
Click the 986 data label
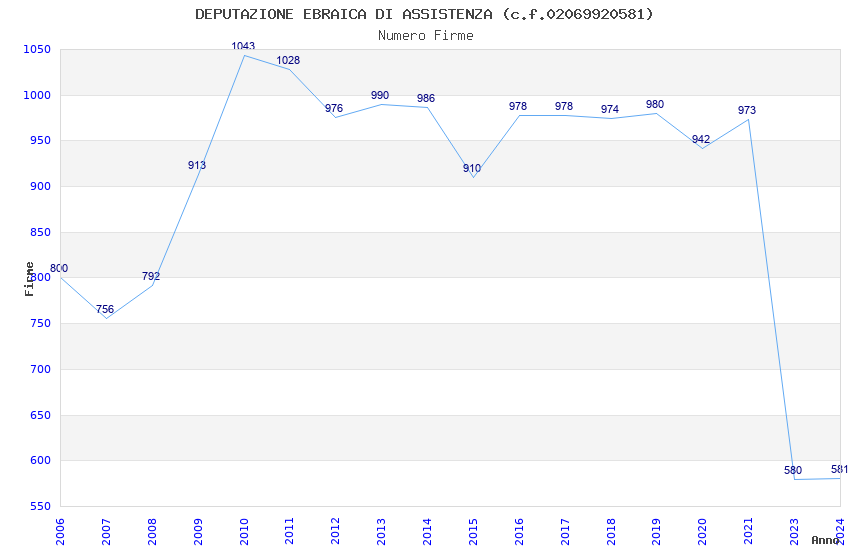pyautogui.click(x=426, y=98)
